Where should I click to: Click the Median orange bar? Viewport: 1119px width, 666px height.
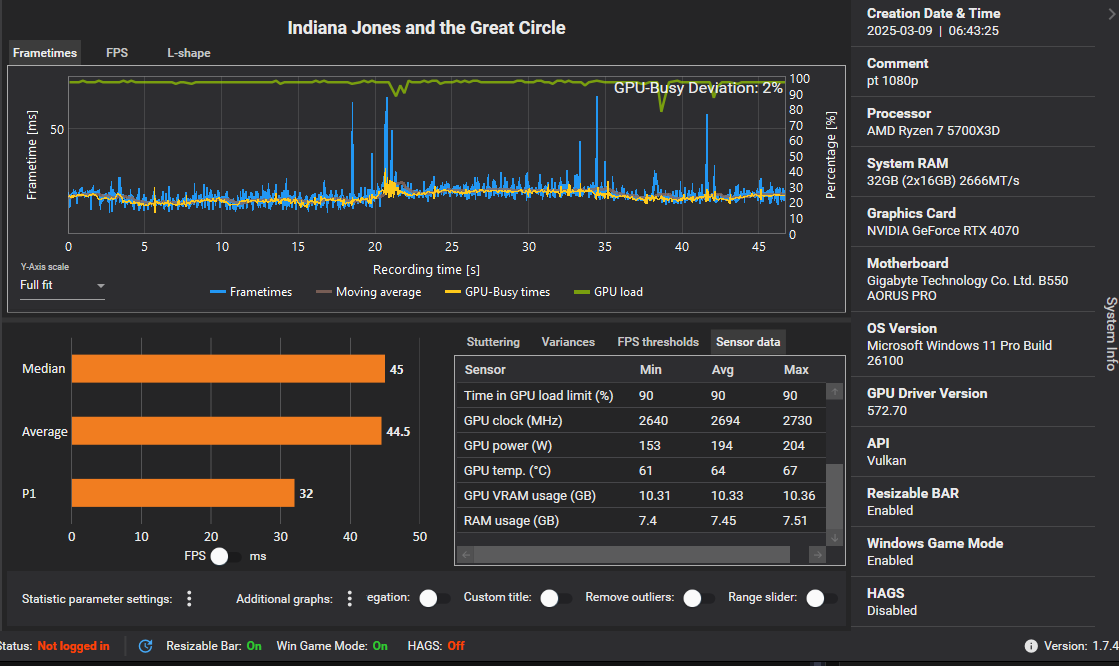tap(228, 369)
